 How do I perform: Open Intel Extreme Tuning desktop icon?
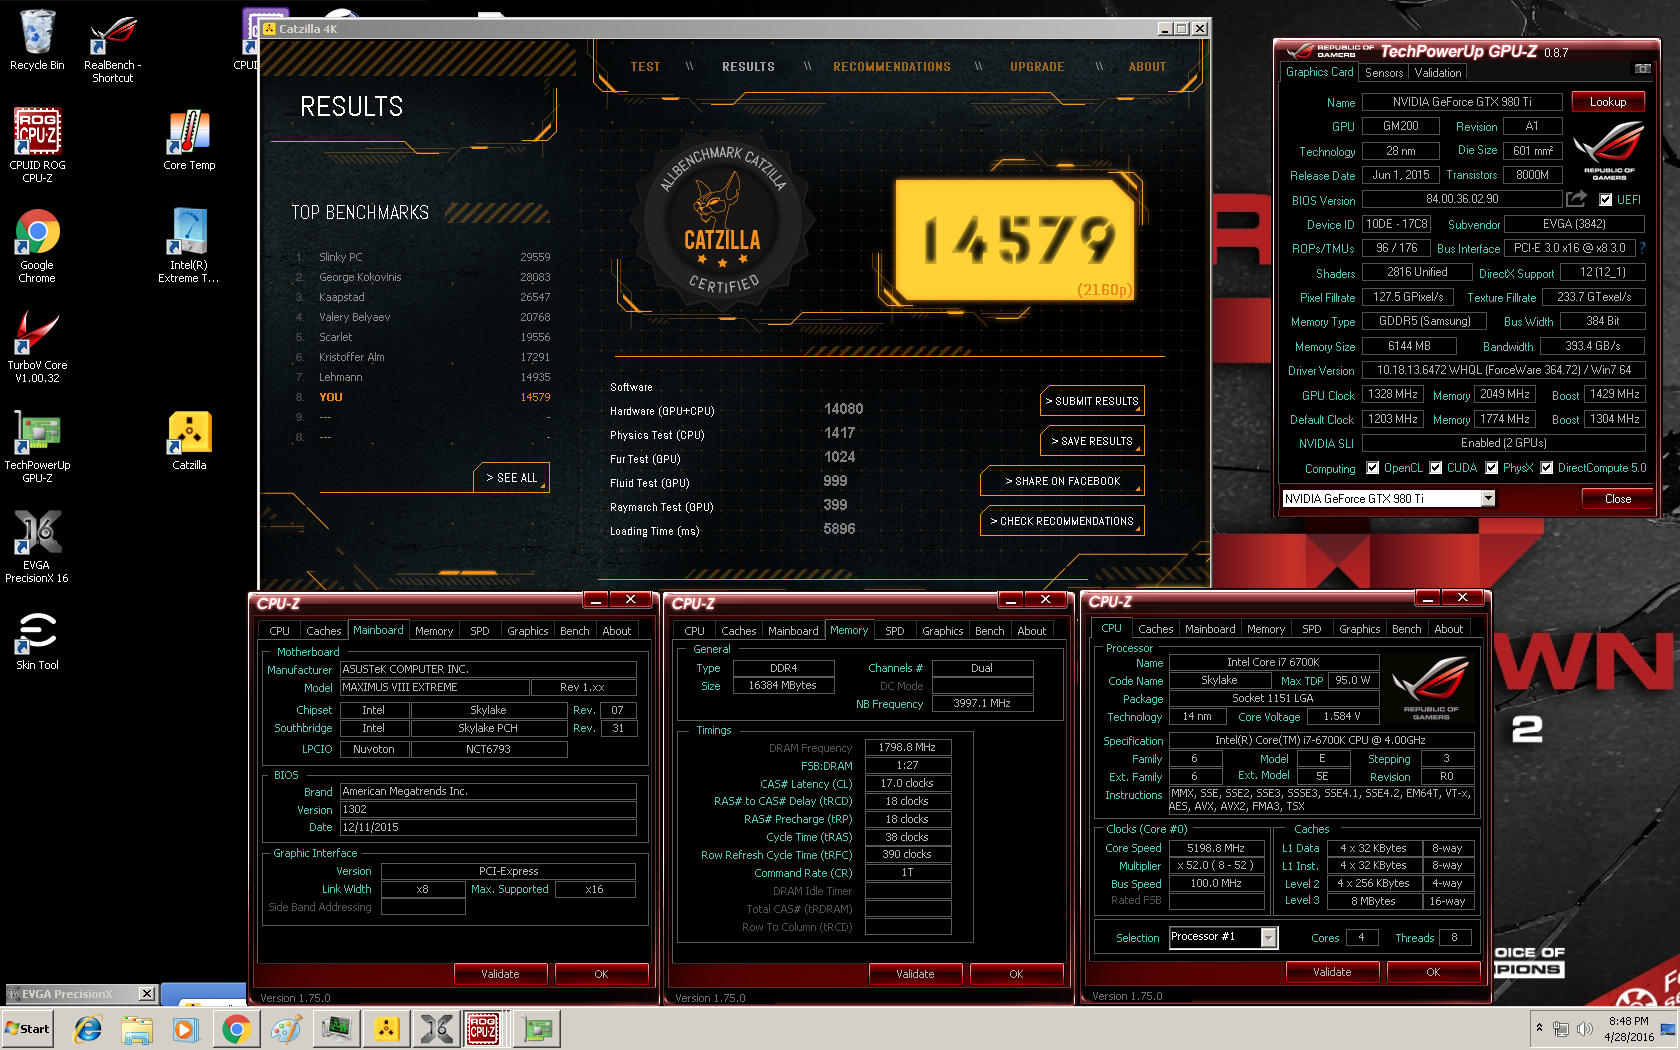pyautogui.click(x=189, y=246)
